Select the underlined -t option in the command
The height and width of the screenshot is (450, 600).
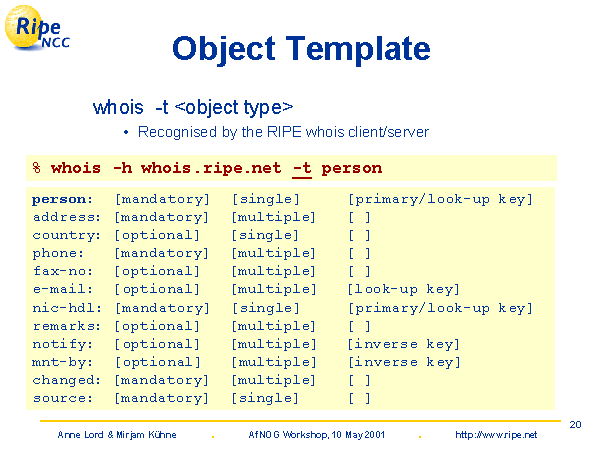[301, 168]
